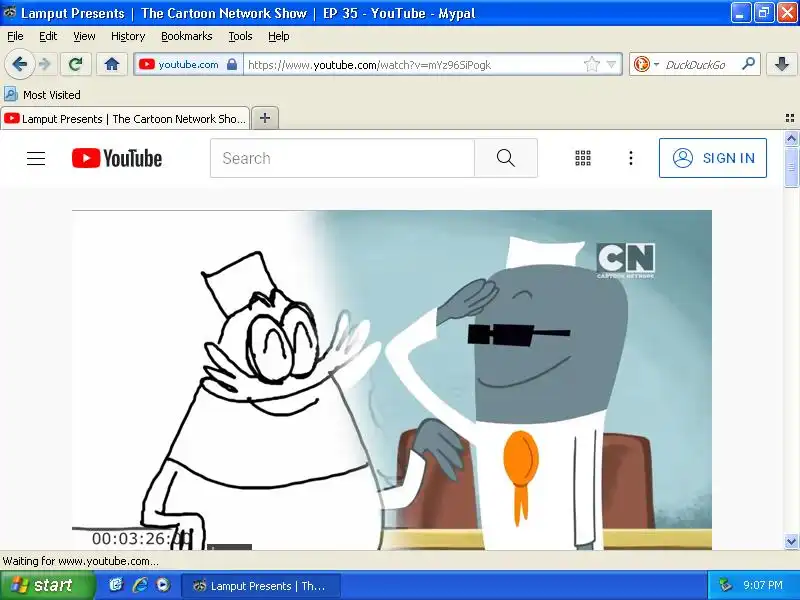The height and width of the screenshot is (600, 800).
Task: Open the DuckDuckGo search engine dropdown
Action: 646,65
